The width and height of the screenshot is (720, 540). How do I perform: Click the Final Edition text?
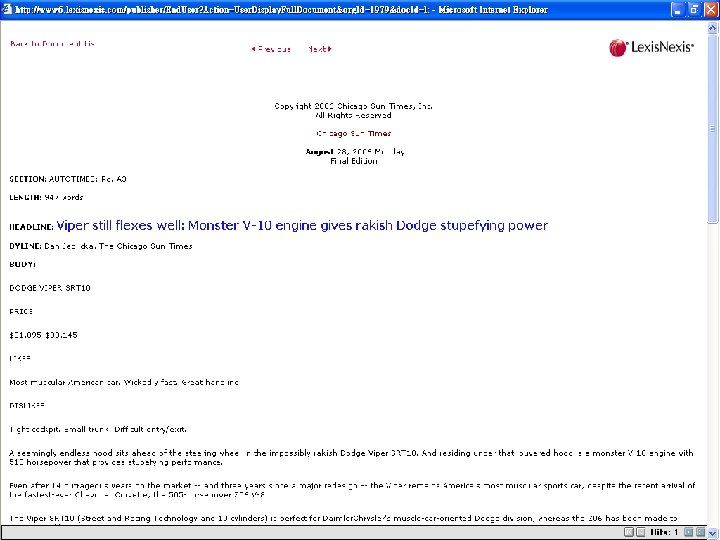click(x=354, y=161)
